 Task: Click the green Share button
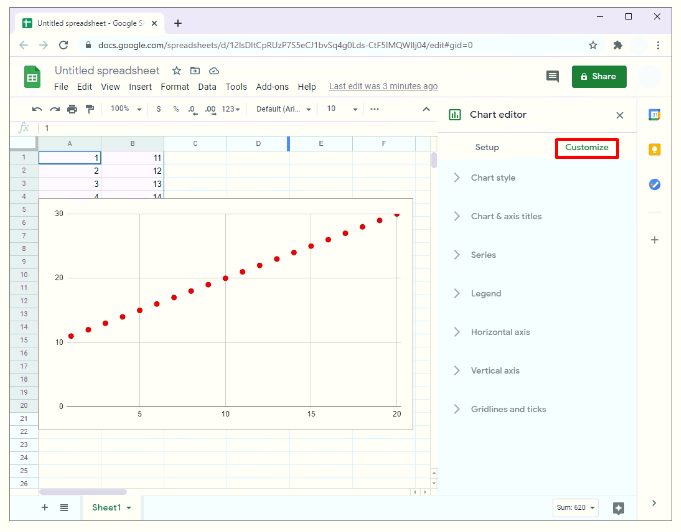tap(599, 76)
